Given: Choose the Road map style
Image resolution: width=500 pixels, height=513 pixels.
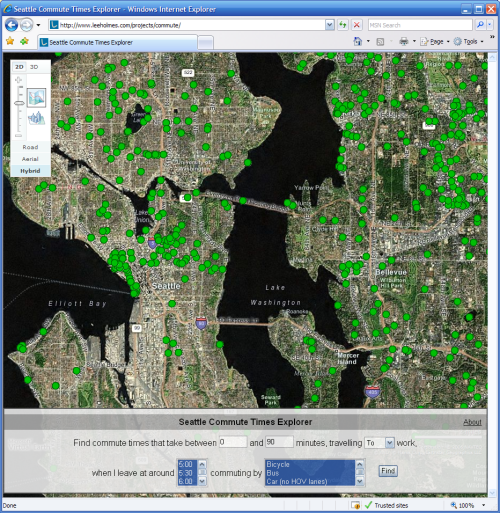Looking at the screenshot, I should tap(30, 147).
